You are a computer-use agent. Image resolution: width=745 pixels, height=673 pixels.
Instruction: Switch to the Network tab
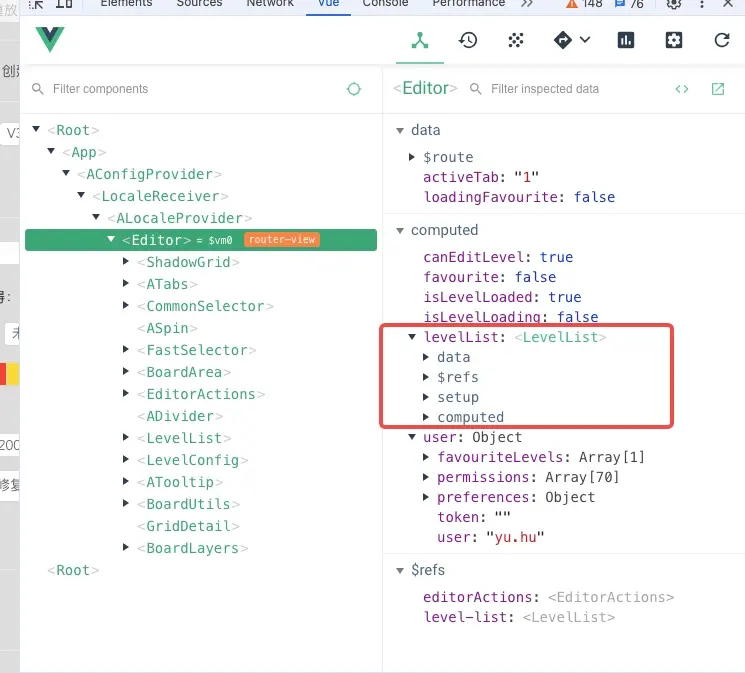coord(270,4)
